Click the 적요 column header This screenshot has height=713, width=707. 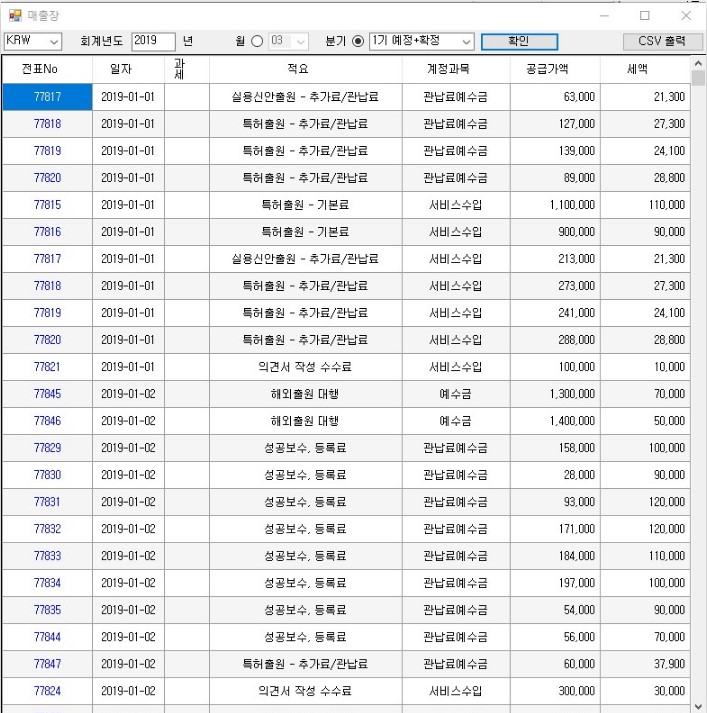coord(306,69)
